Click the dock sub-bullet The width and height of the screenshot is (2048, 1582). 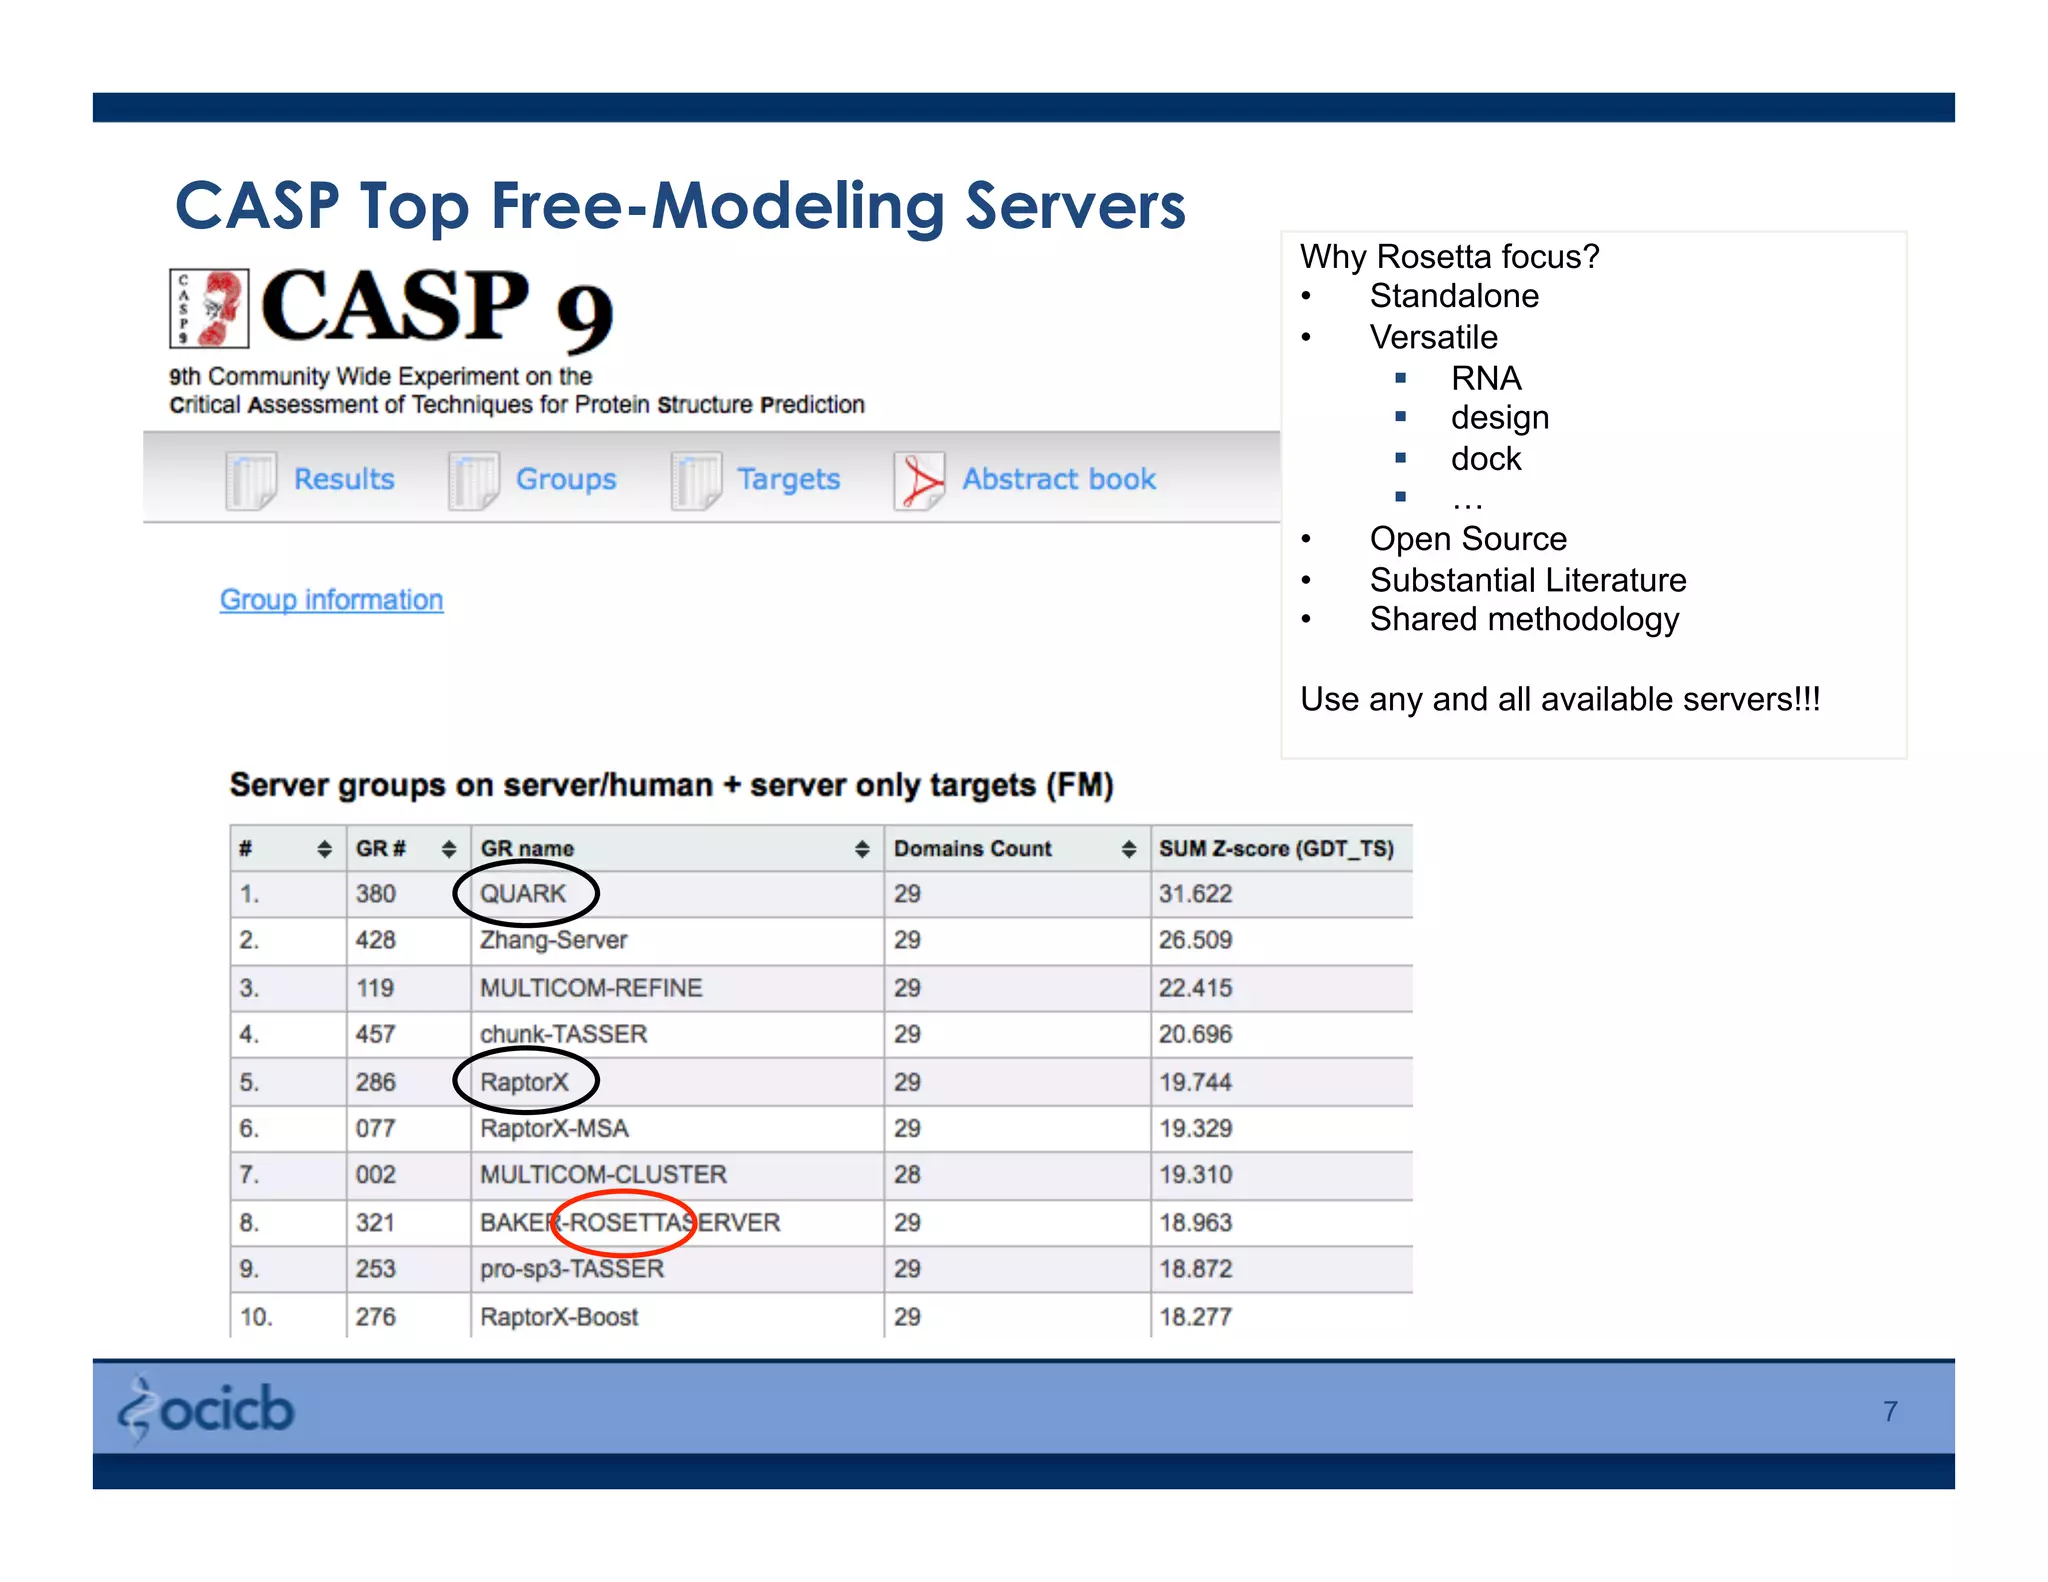(1486, 459)
